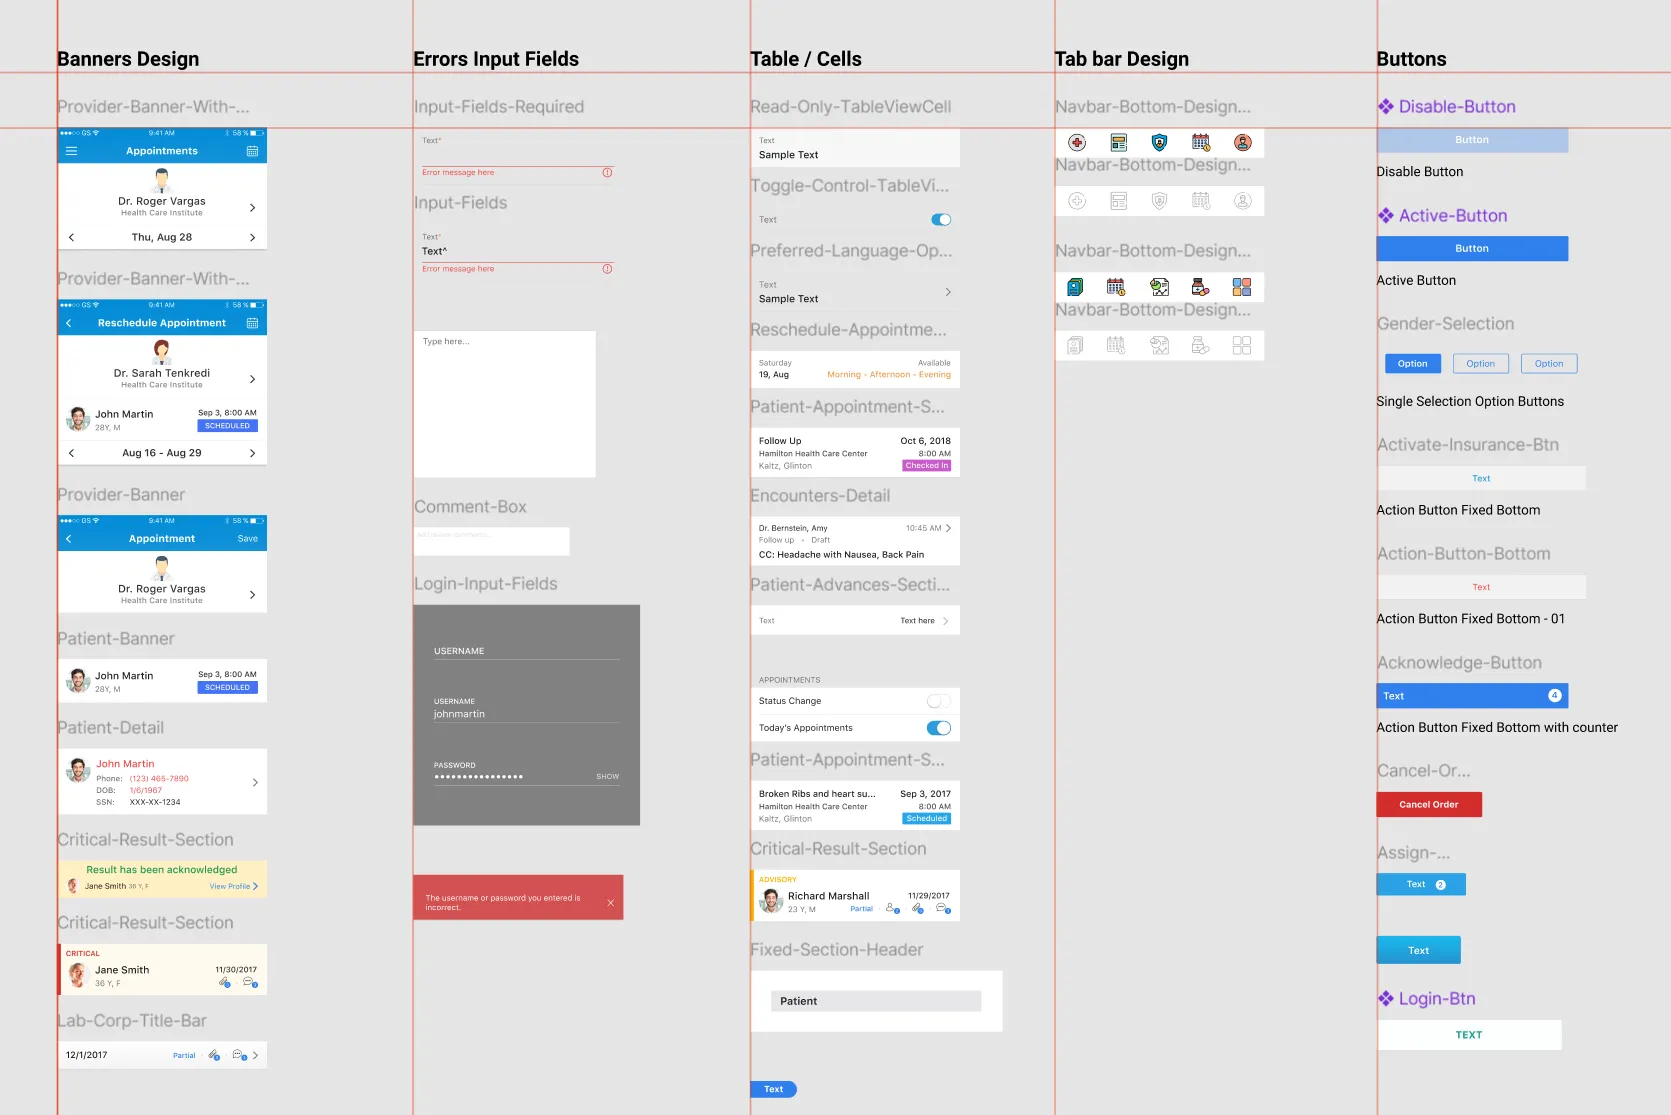Image resolution: width=1671 pixels, height=1115 pixels.
Task: Click the Login TEXT button
Action: coord(1469,1035)
